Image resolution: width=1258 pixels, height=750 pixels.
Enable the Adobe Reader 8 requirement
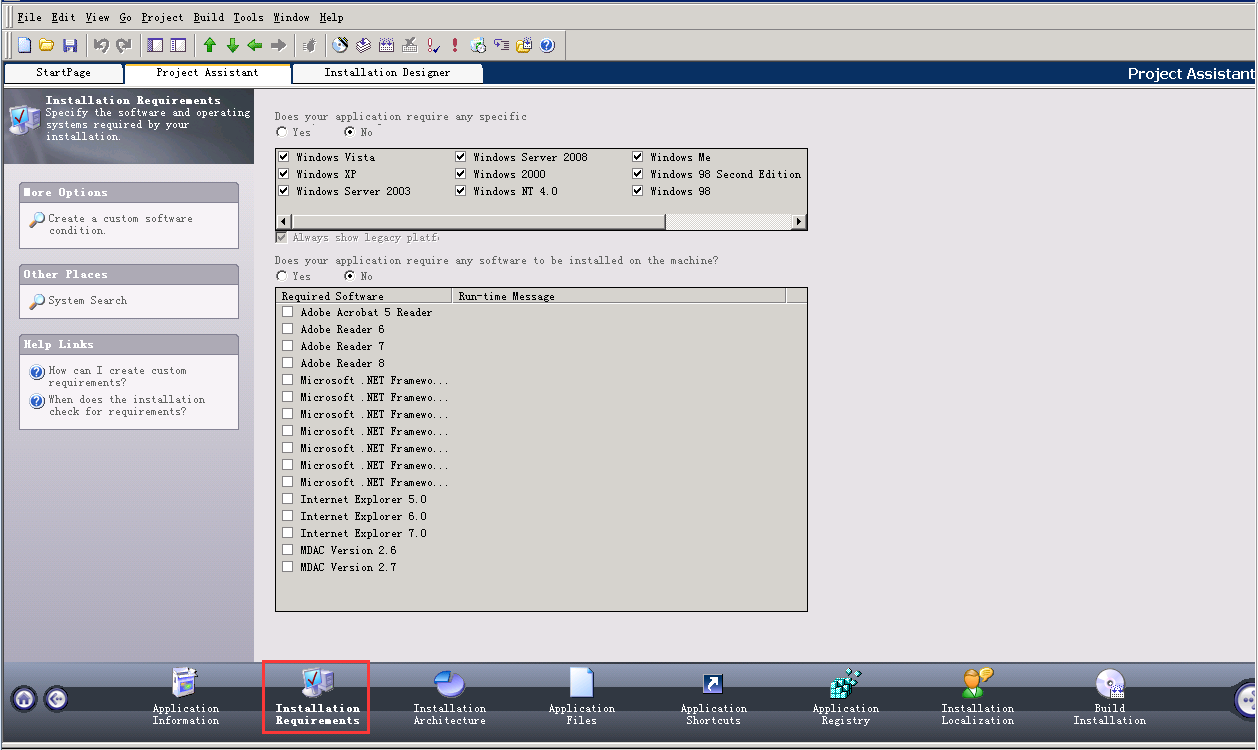tap(288, 363)
